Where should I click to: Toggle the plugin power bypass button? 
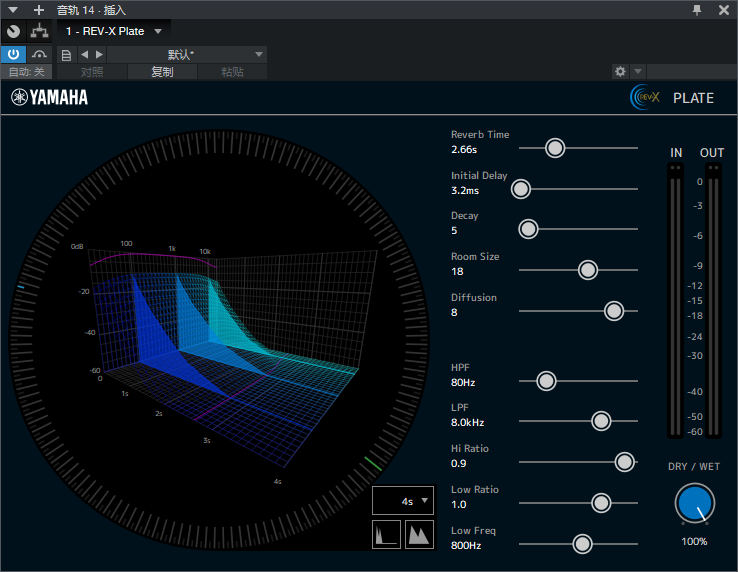point(13,55)
